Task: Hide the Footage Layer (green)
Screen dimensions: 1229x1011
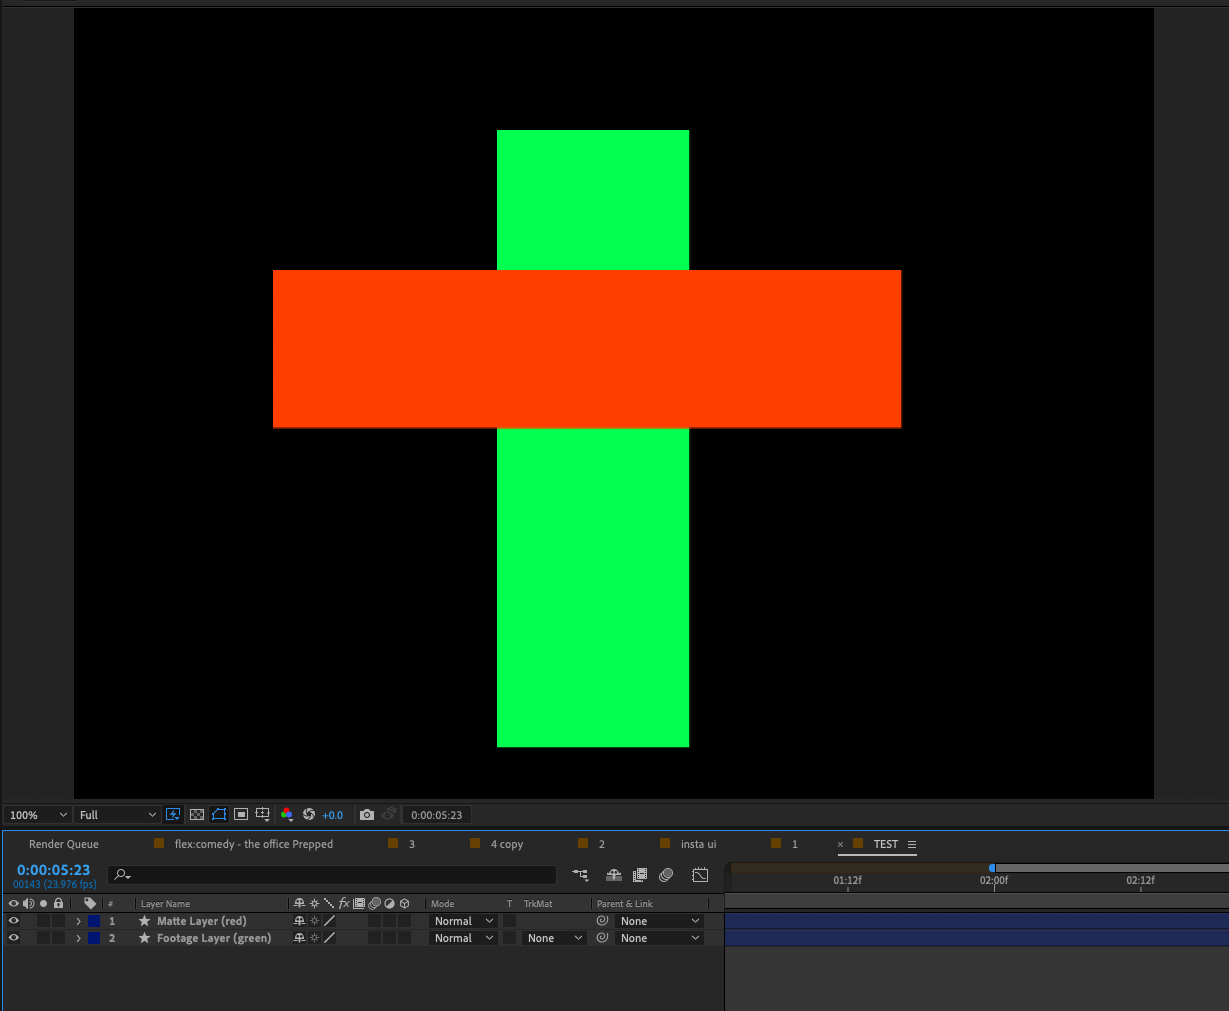Action: [x=13, y=937]
